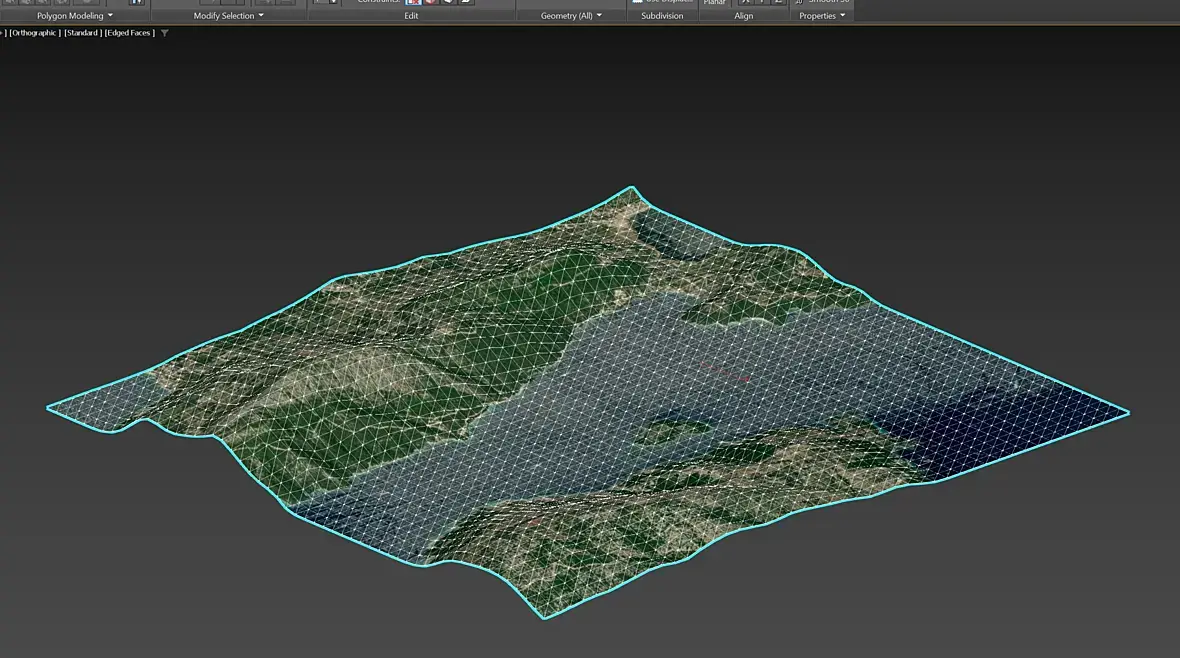Open the Properties panel dropdown
This screenshot has height=658, width=1180.
tap(822, 16)
